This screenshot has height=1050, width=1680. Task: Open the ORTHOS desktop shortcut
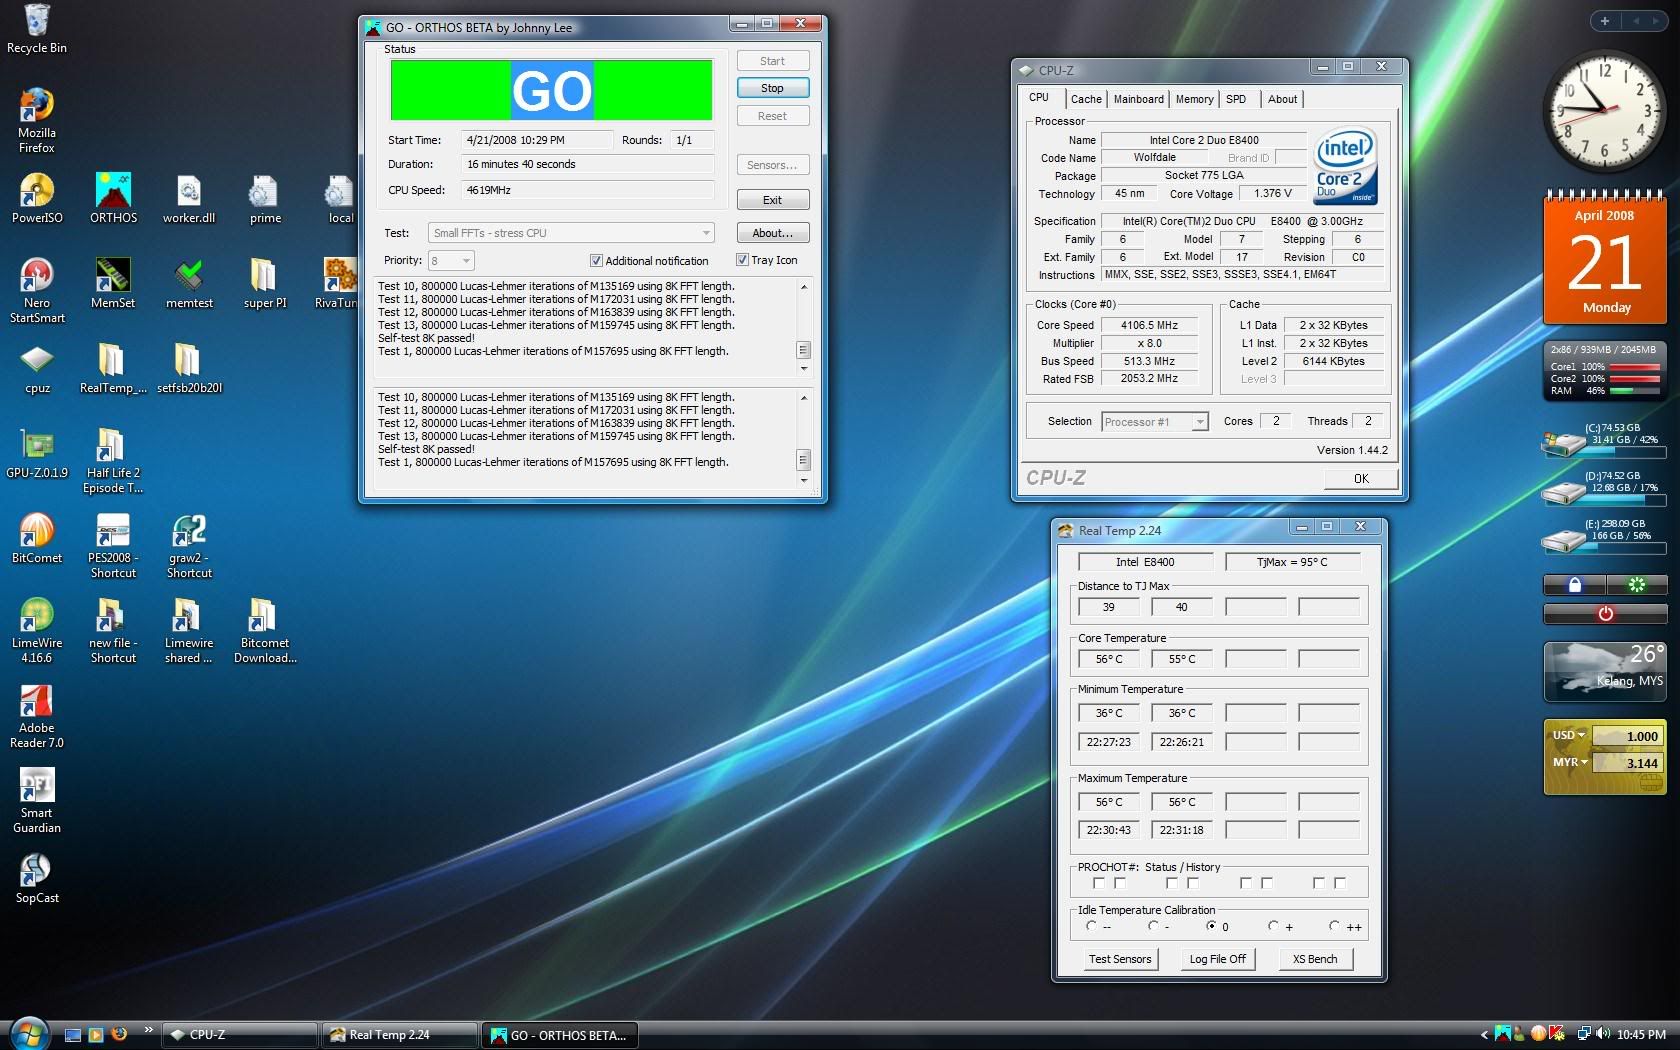click(x=113, y=191)
